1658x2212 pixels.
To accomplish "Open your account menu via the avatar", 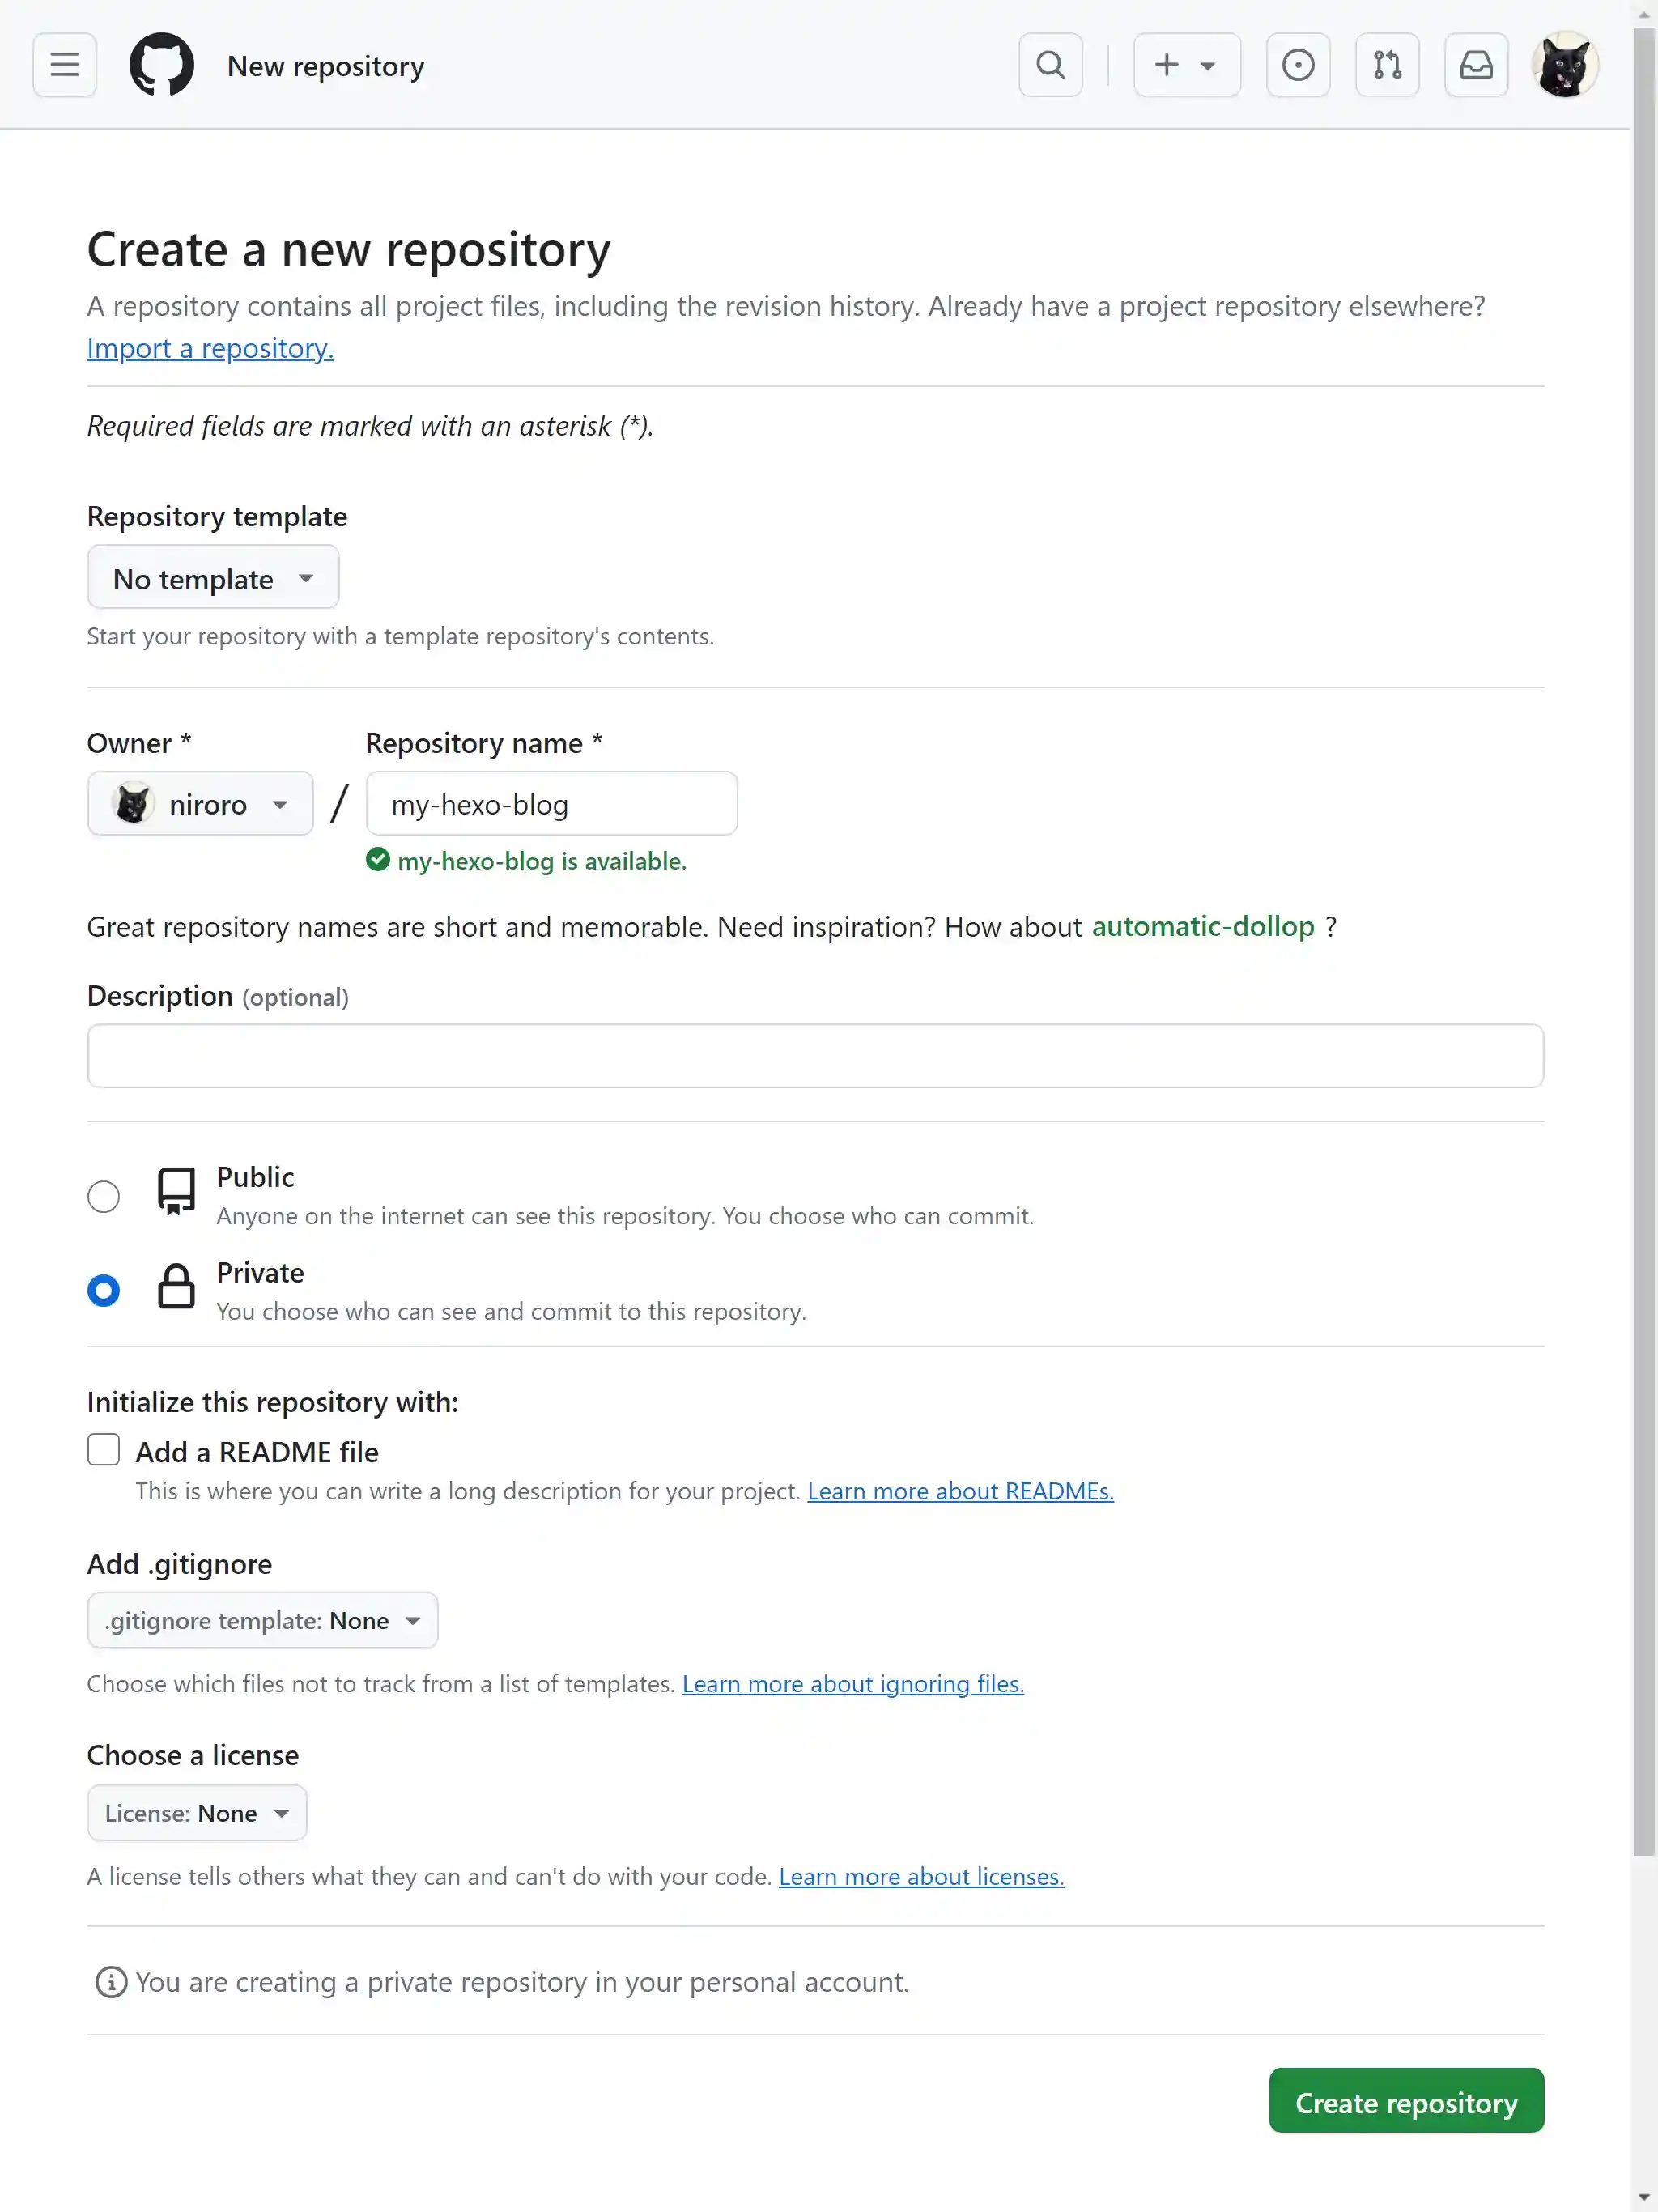I will click(1564, 64).
